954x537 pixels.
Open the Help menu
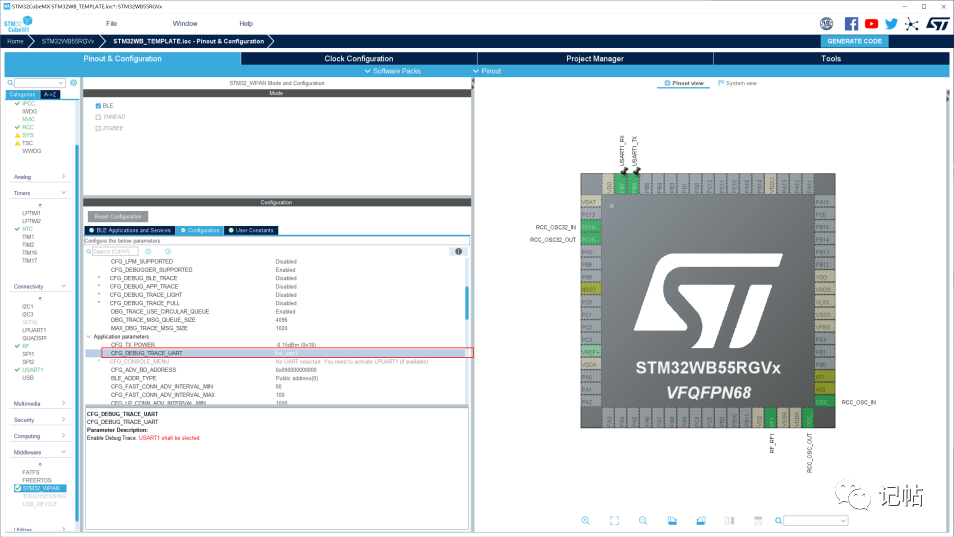tap(246, 24)
